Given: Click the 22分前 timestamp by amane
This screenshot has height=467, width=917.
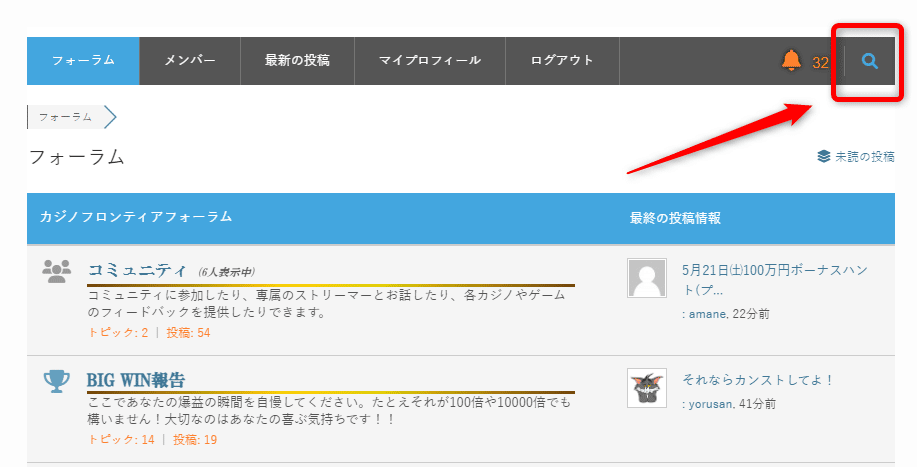Looking at the screenshot, I should (751, 314).
